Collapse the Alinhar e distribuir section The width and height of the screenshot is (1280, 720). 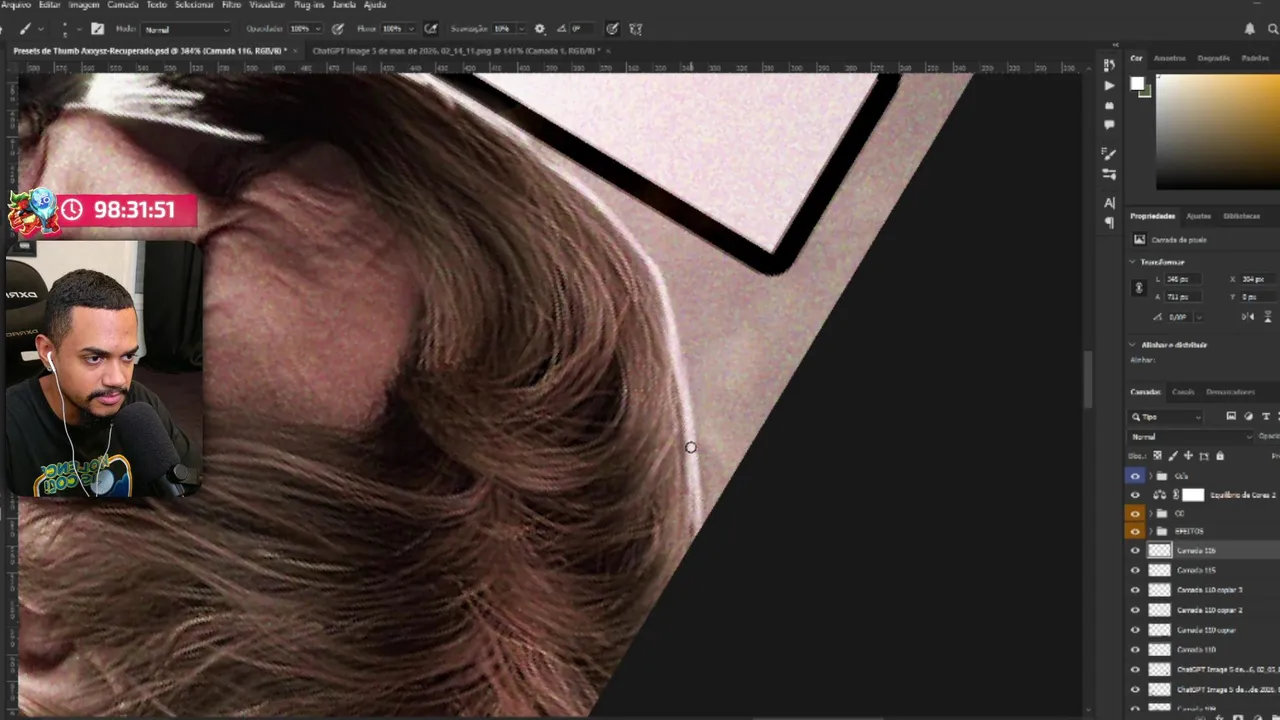pyautogui.click(x=1133, y=345)
